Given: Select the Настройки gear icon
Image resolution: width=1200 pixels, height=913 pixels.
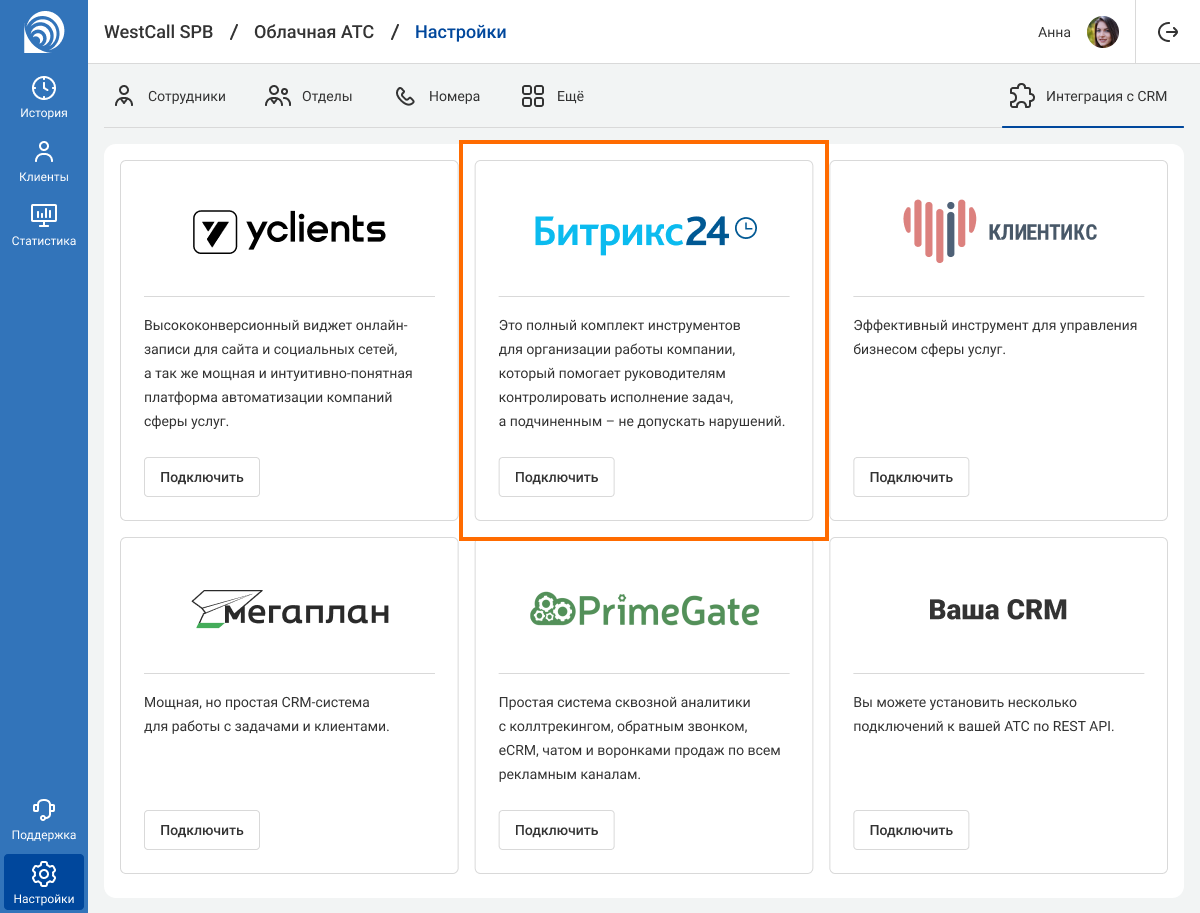Looking at the screenshot, I should [x=44, y=874].
